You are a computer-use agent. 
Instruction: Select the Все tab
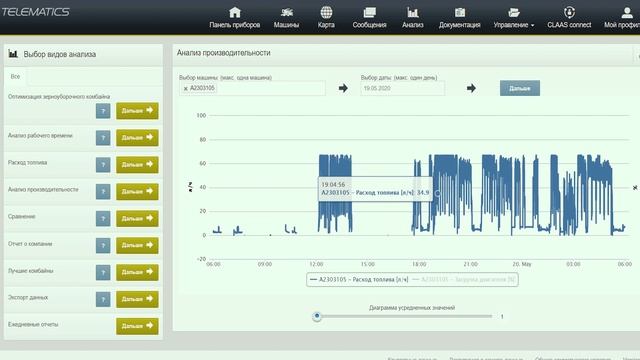[15, 76]
